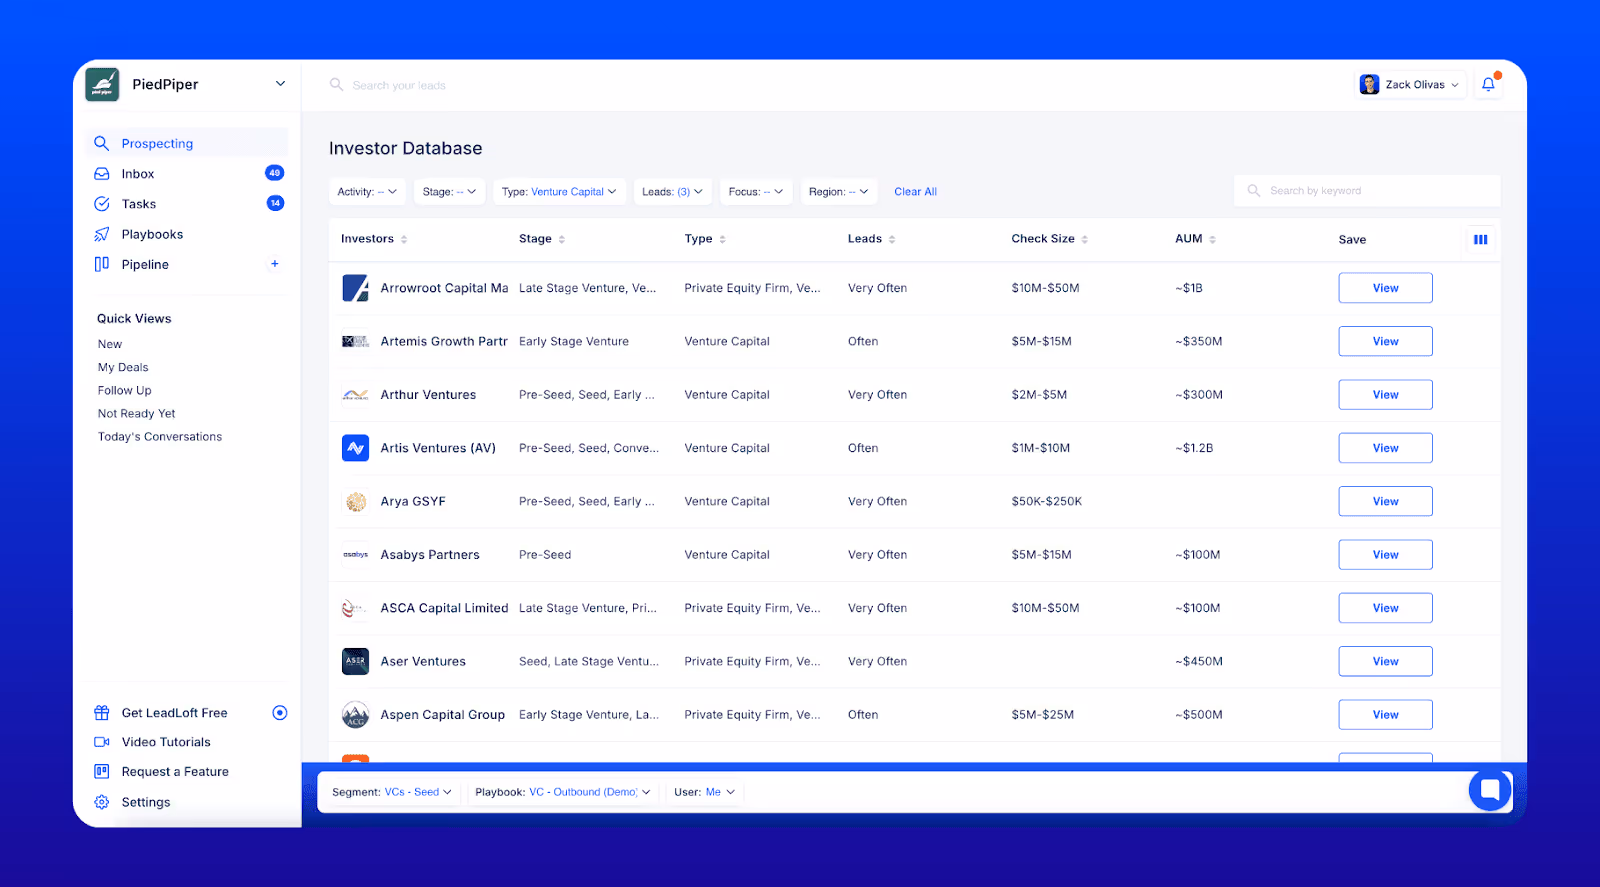The image size is (1600, 887).
Task: Focus the Search your leads field
Action: (399, 86)
